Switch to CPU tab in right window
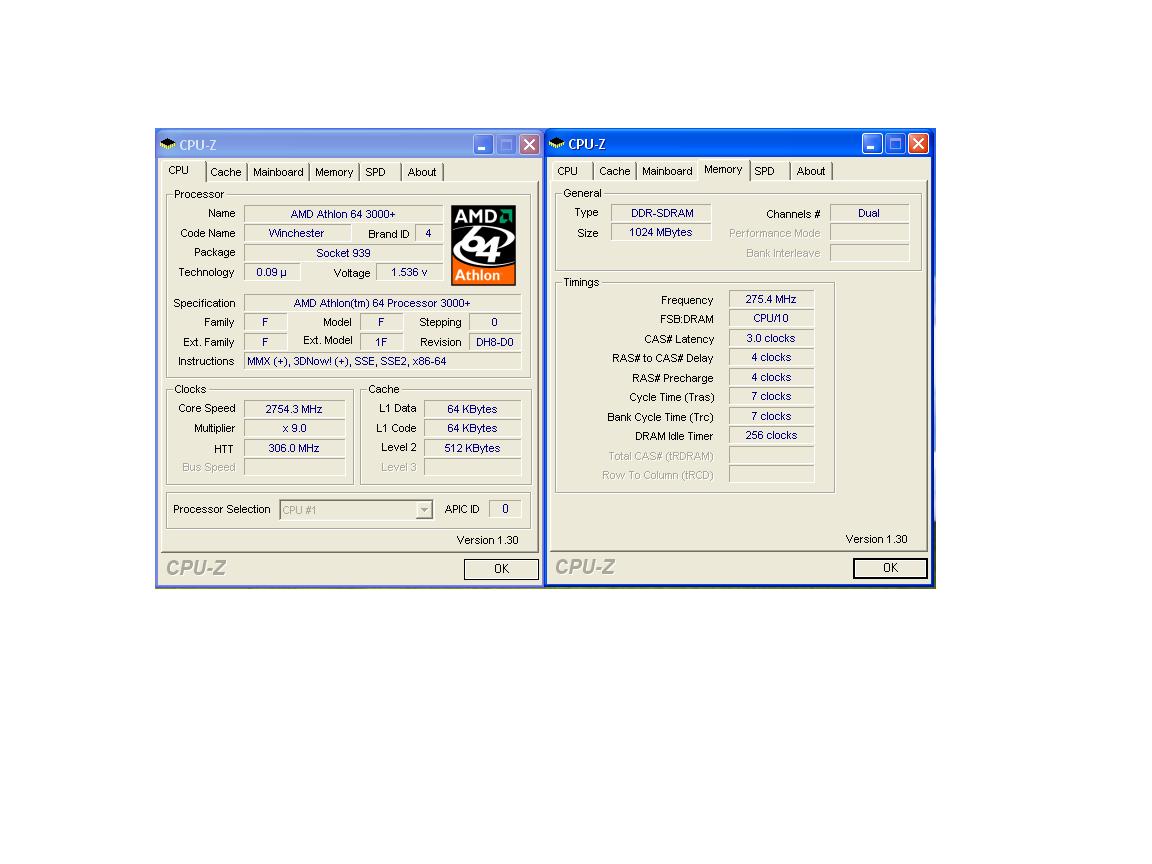This screenshot has width=1152, height=864. (571, 171)
